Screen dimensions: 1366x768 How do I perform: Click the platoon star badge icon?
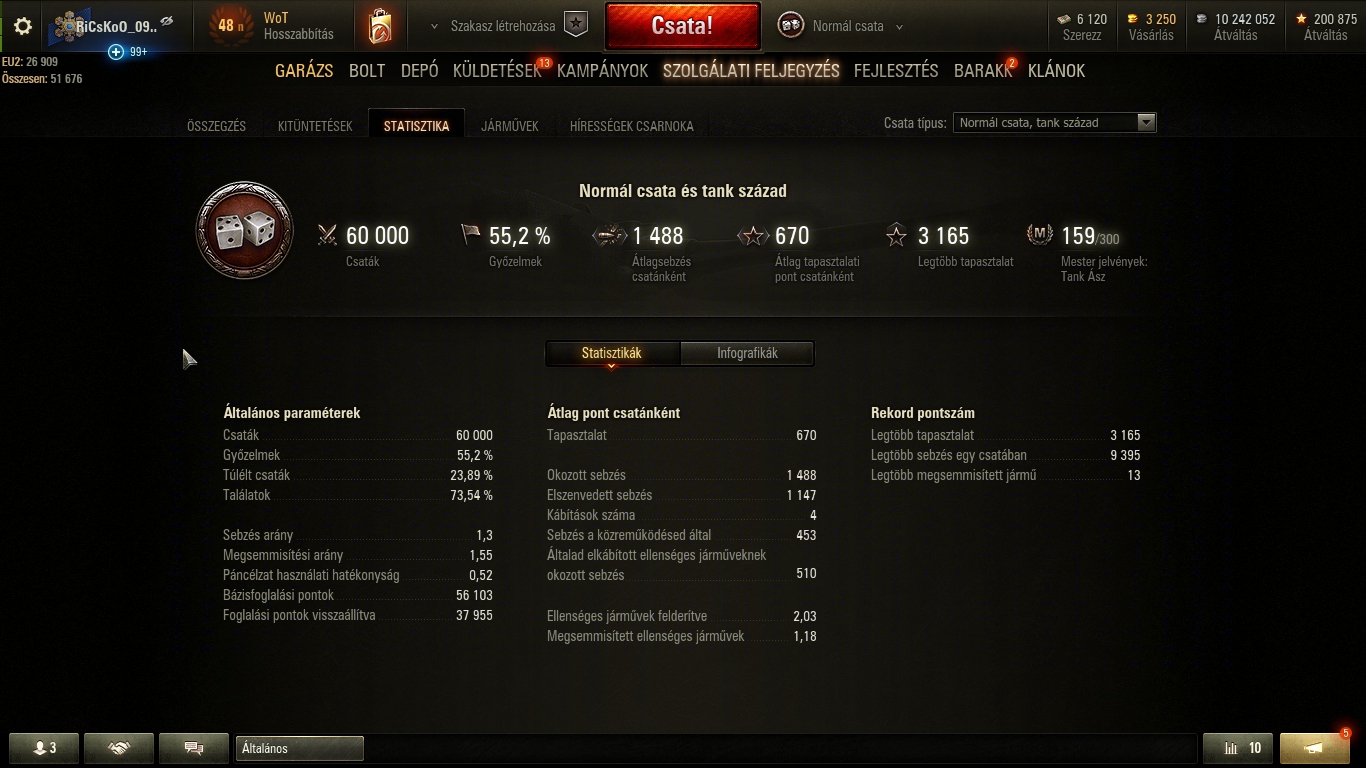pyautogui.click(x=576, y=25)
